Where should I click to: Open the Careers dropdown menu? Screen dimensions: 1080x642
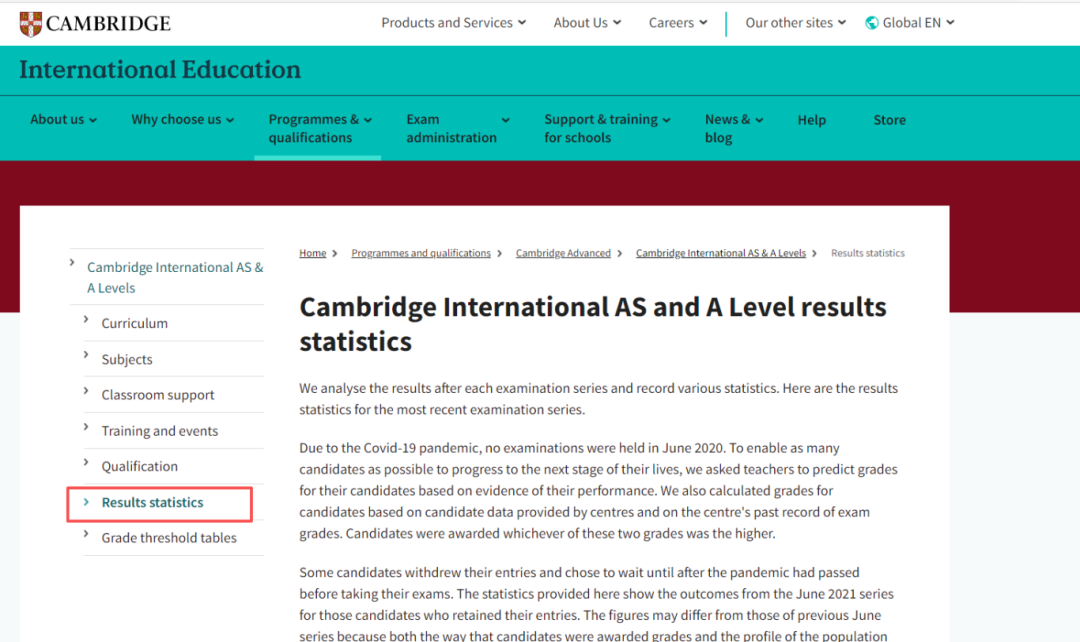pos(678,23)
